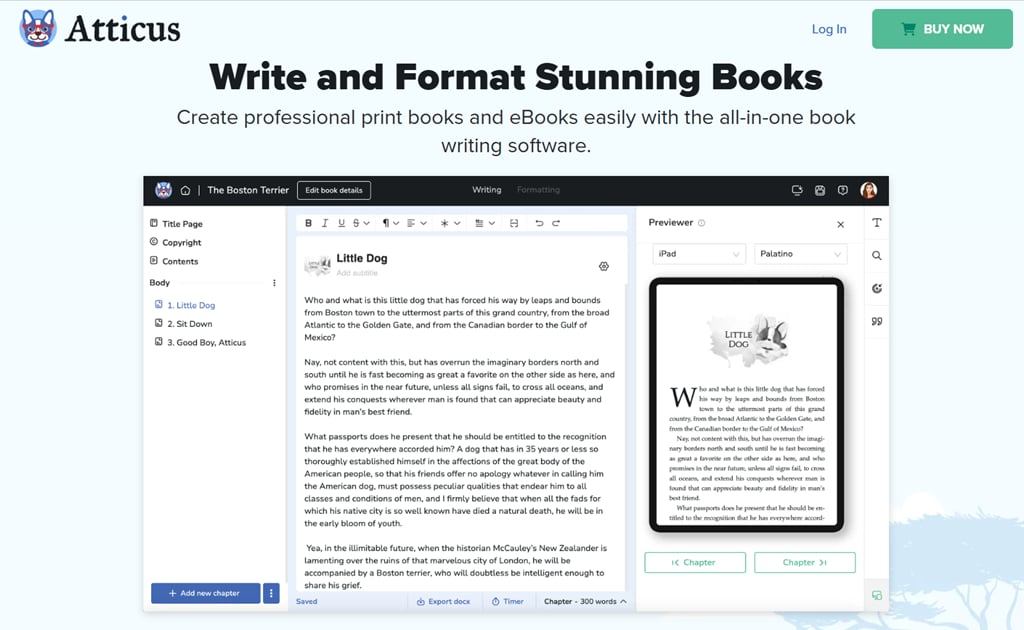Toggle bold formatting
This screenshot has height=630, width=1024.
point(308,223)
